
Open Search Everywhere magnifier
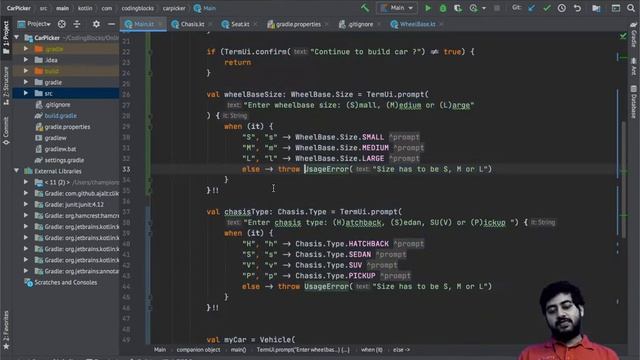(x=631, y=8)
